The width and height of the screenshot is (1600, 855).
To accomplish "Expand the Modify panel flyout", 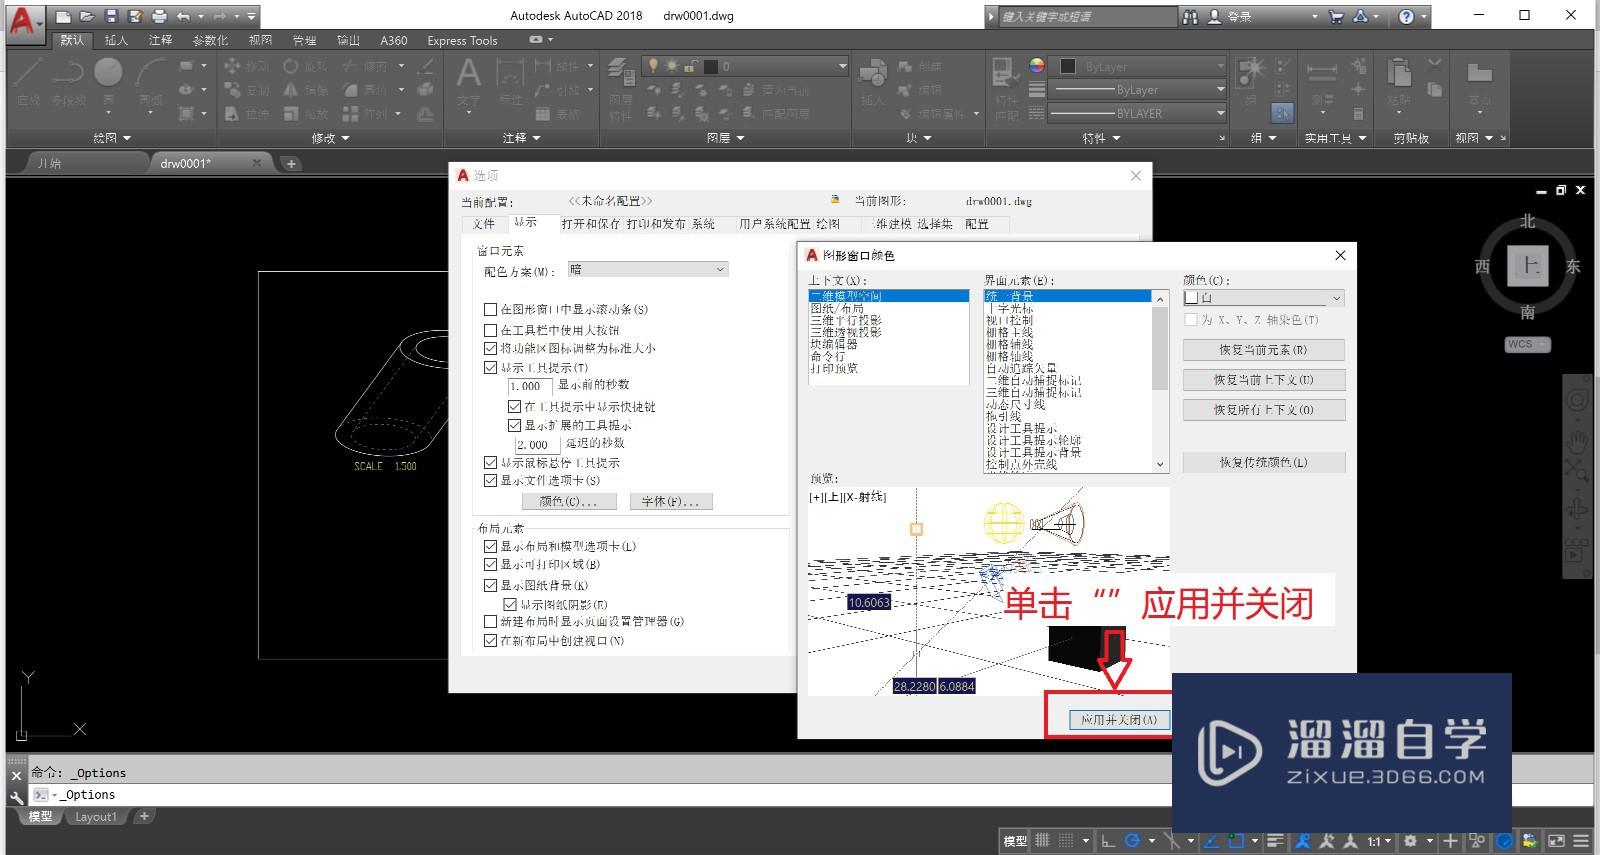I will point(330,138).
